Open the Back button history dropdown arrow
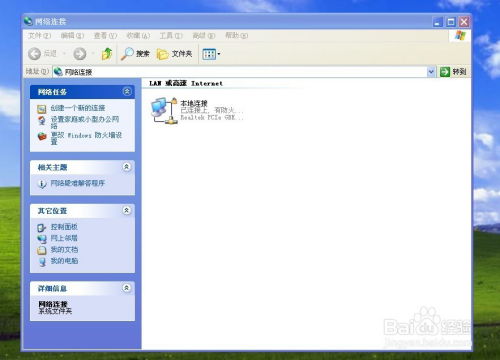Viewport: 500px width, 360px height. coord(64,54)
